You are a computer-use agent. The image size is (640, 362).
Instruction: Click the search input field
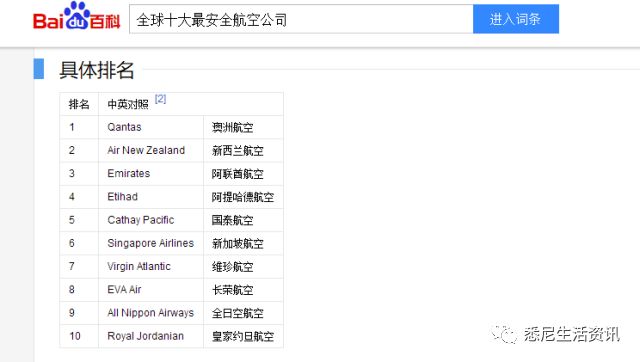click(x=301, y=19)
